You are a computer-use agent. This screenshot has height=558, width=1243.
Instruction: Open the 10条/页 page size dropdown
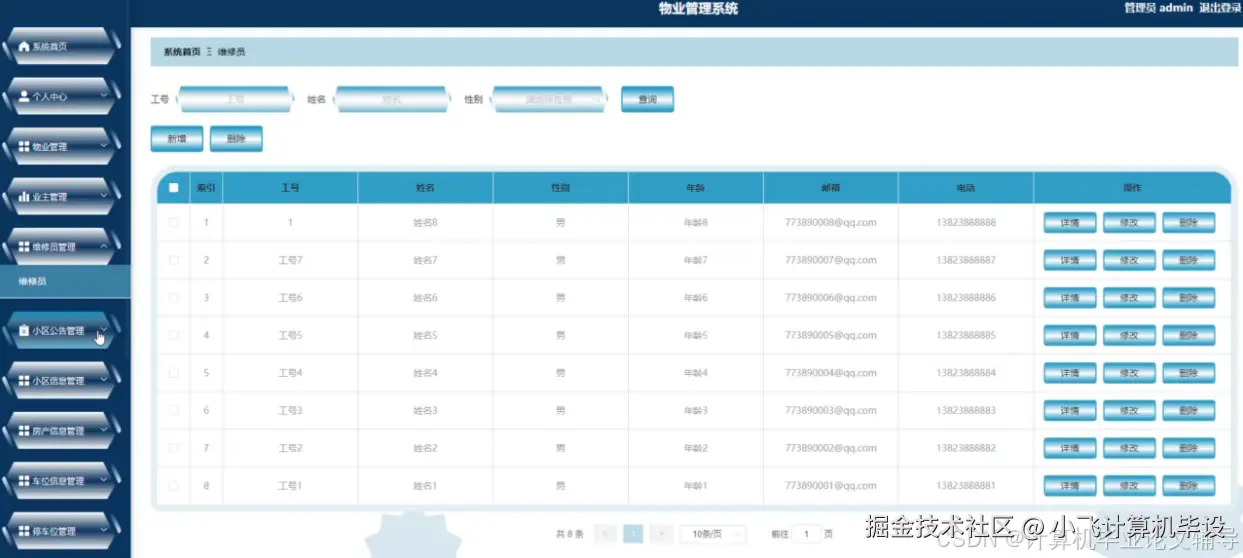coord(713,534)
